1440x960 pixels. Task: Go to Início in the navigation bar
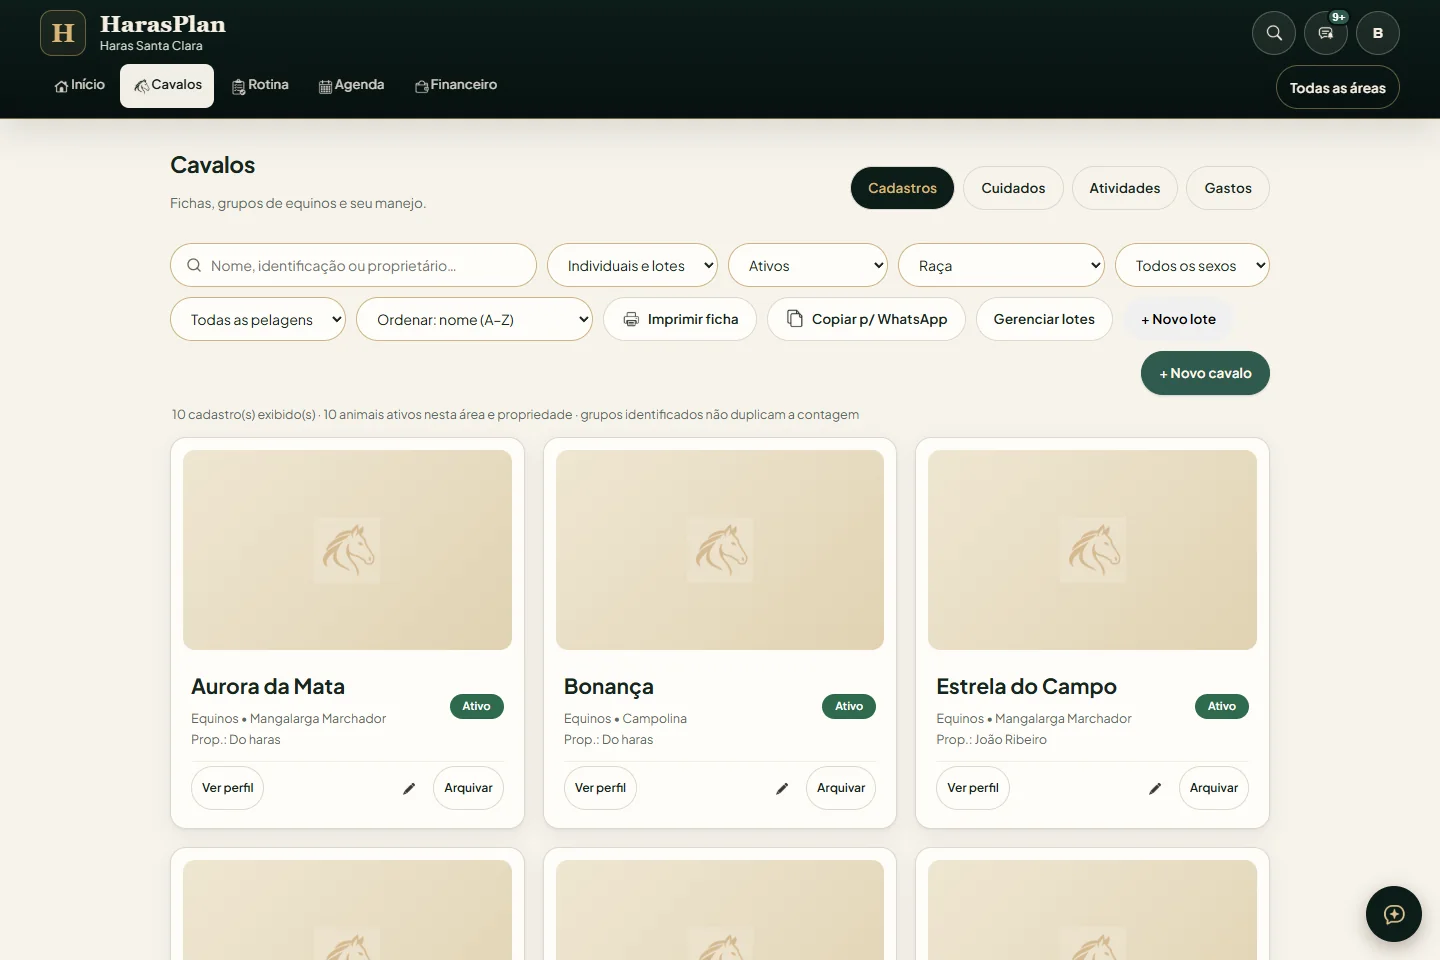80,86
